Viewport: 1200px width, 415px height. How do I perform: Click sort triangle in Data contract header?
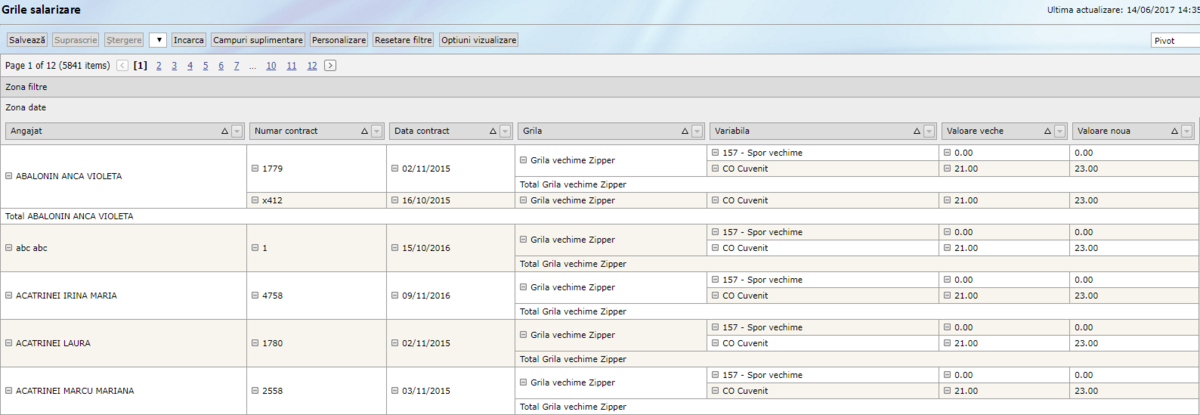pos(494,131)
